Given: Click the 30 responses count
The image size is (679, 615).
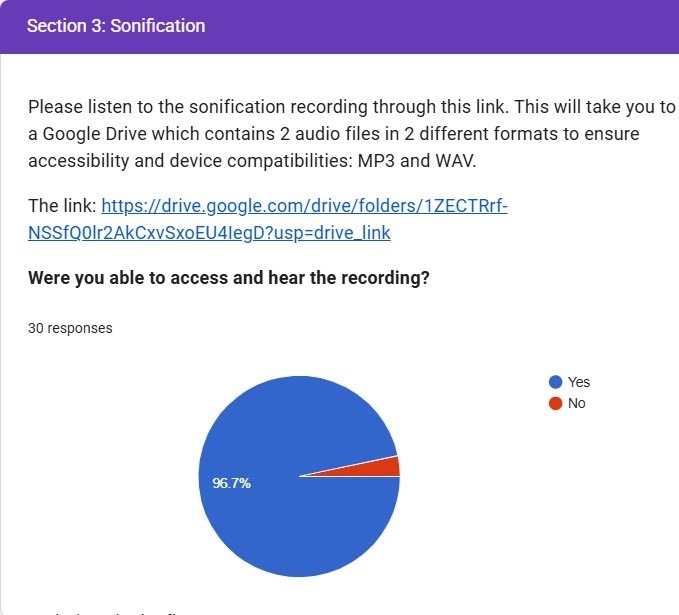Looking at the screenshot, I should point(70,328).
